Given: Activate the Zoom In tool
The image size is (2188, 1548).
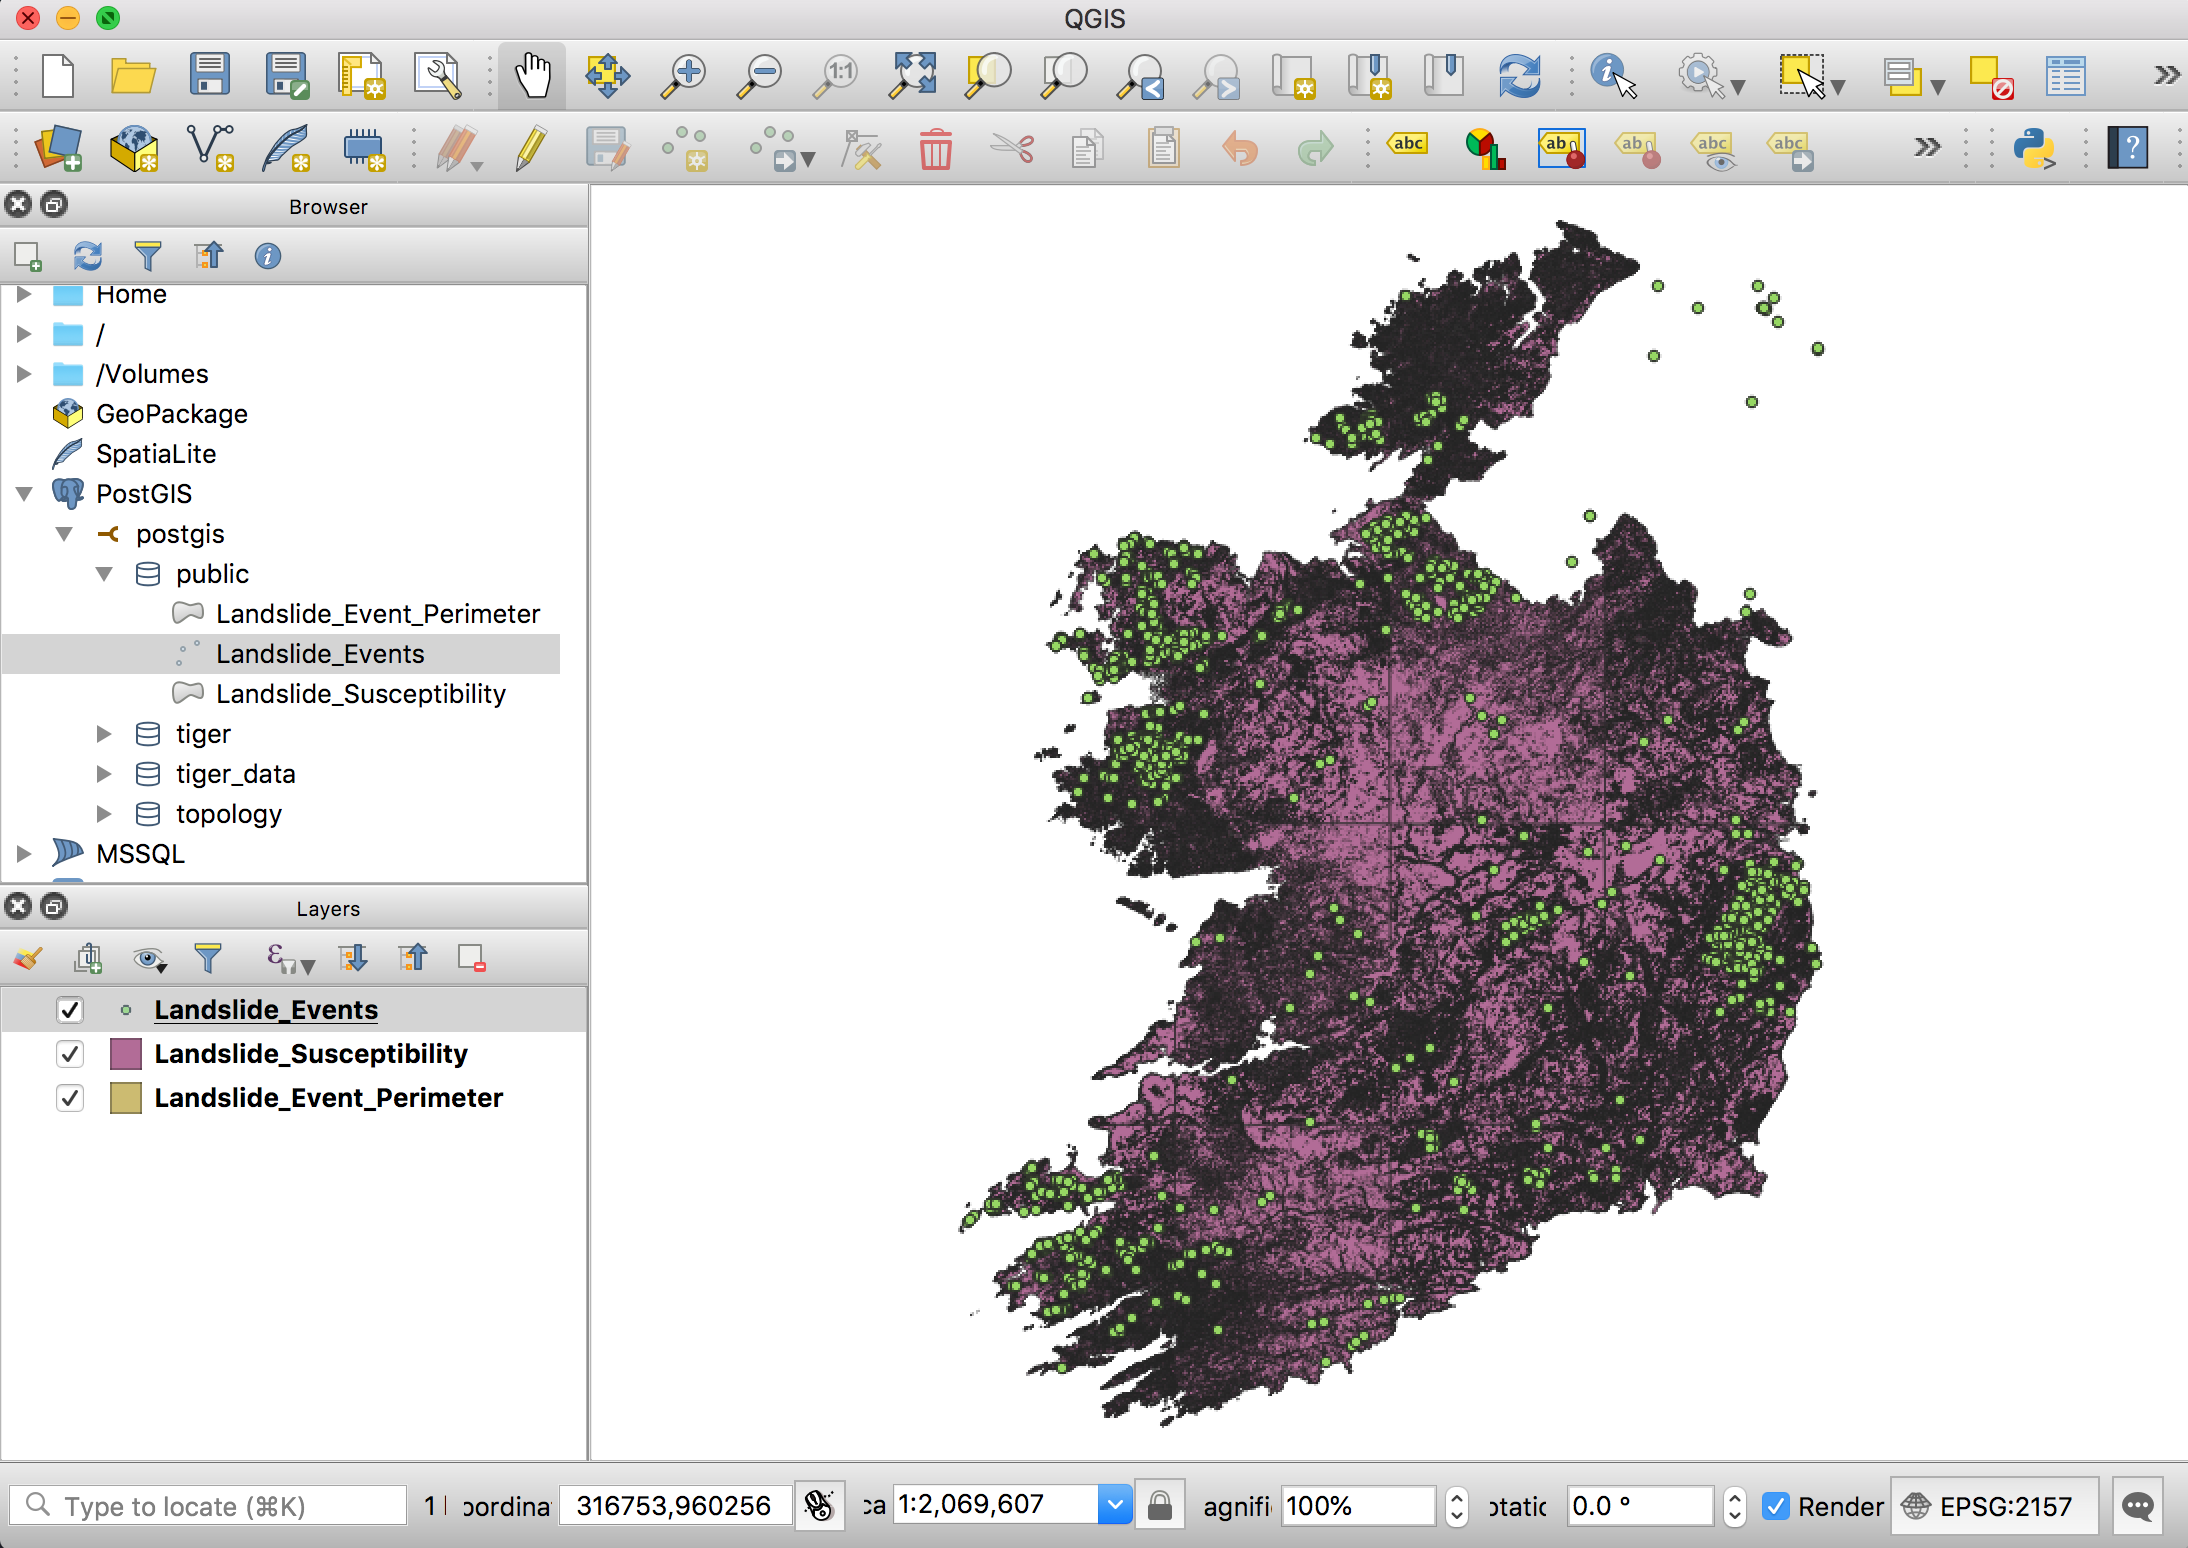Looking at the screenshot, I should (x=684, y=75).
